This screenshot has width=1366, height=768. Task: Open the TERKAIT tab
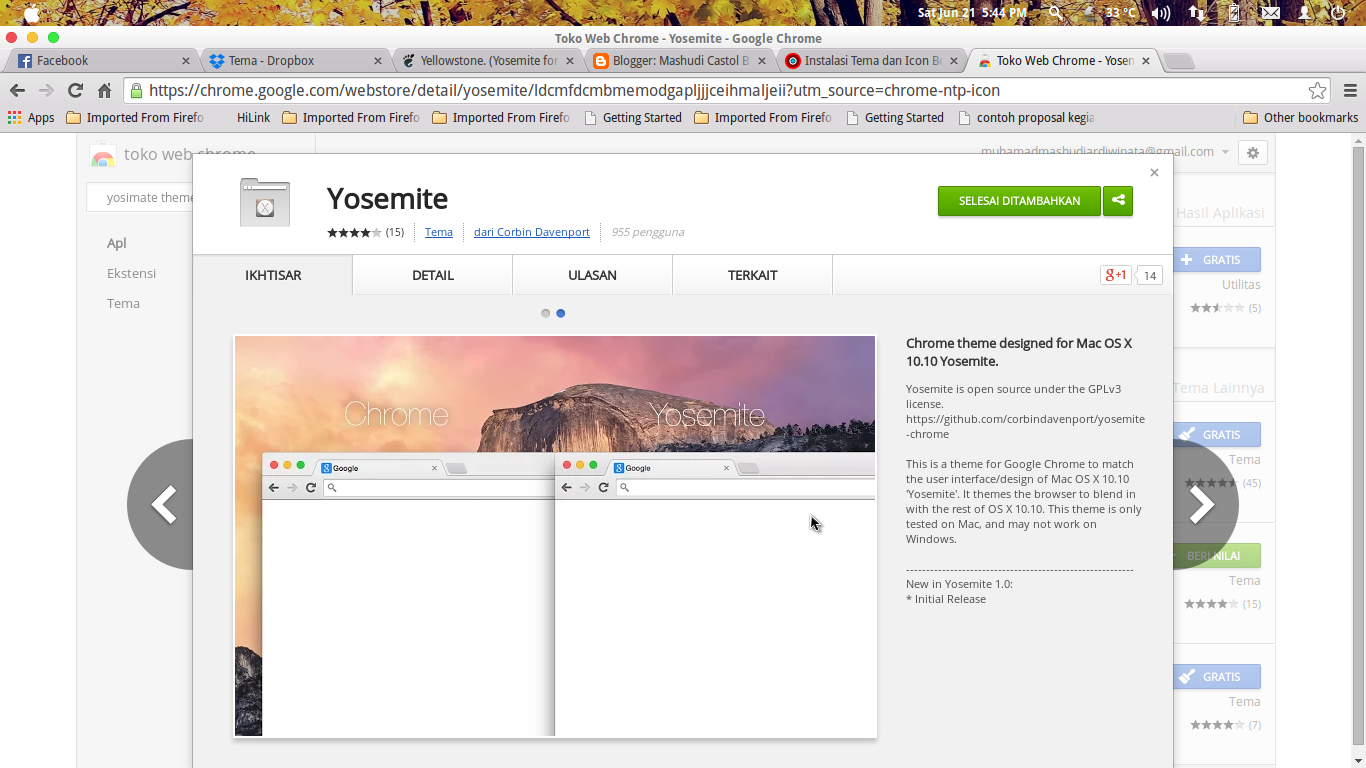(753, 275)
